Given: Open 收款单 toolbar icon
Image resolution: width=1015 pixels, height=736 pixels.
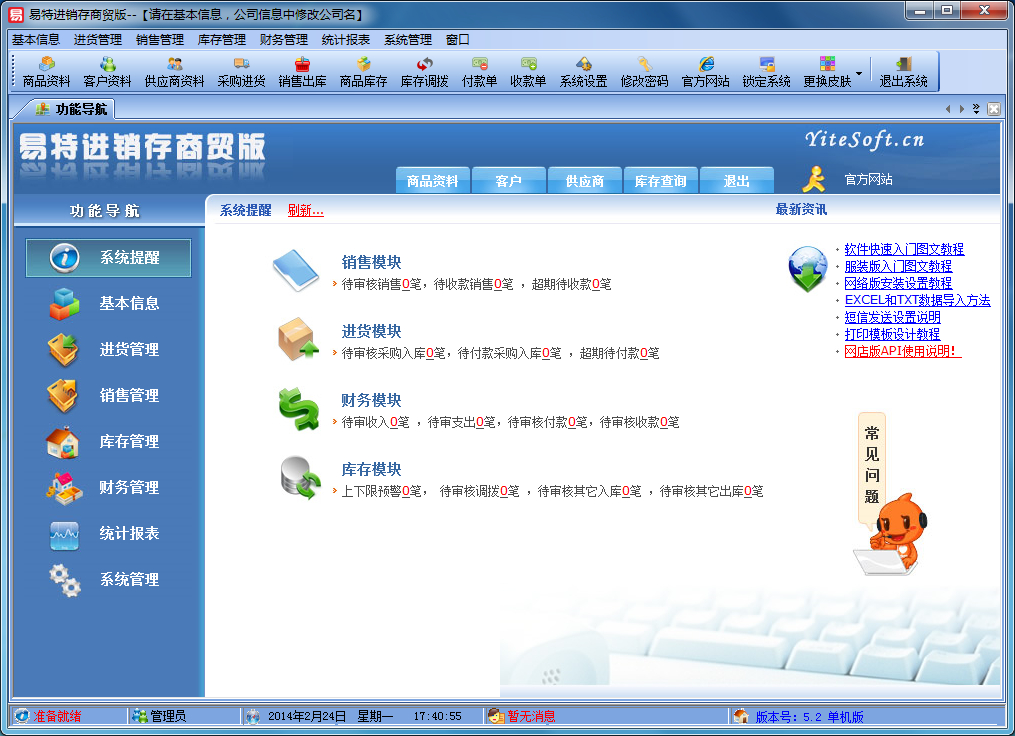Looking at the screenshot, I should tap(528, 72).
